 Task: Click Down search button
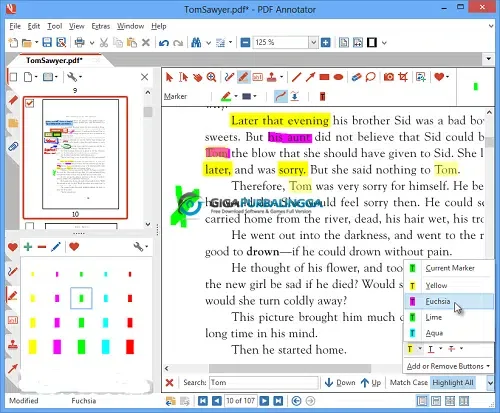340,382
